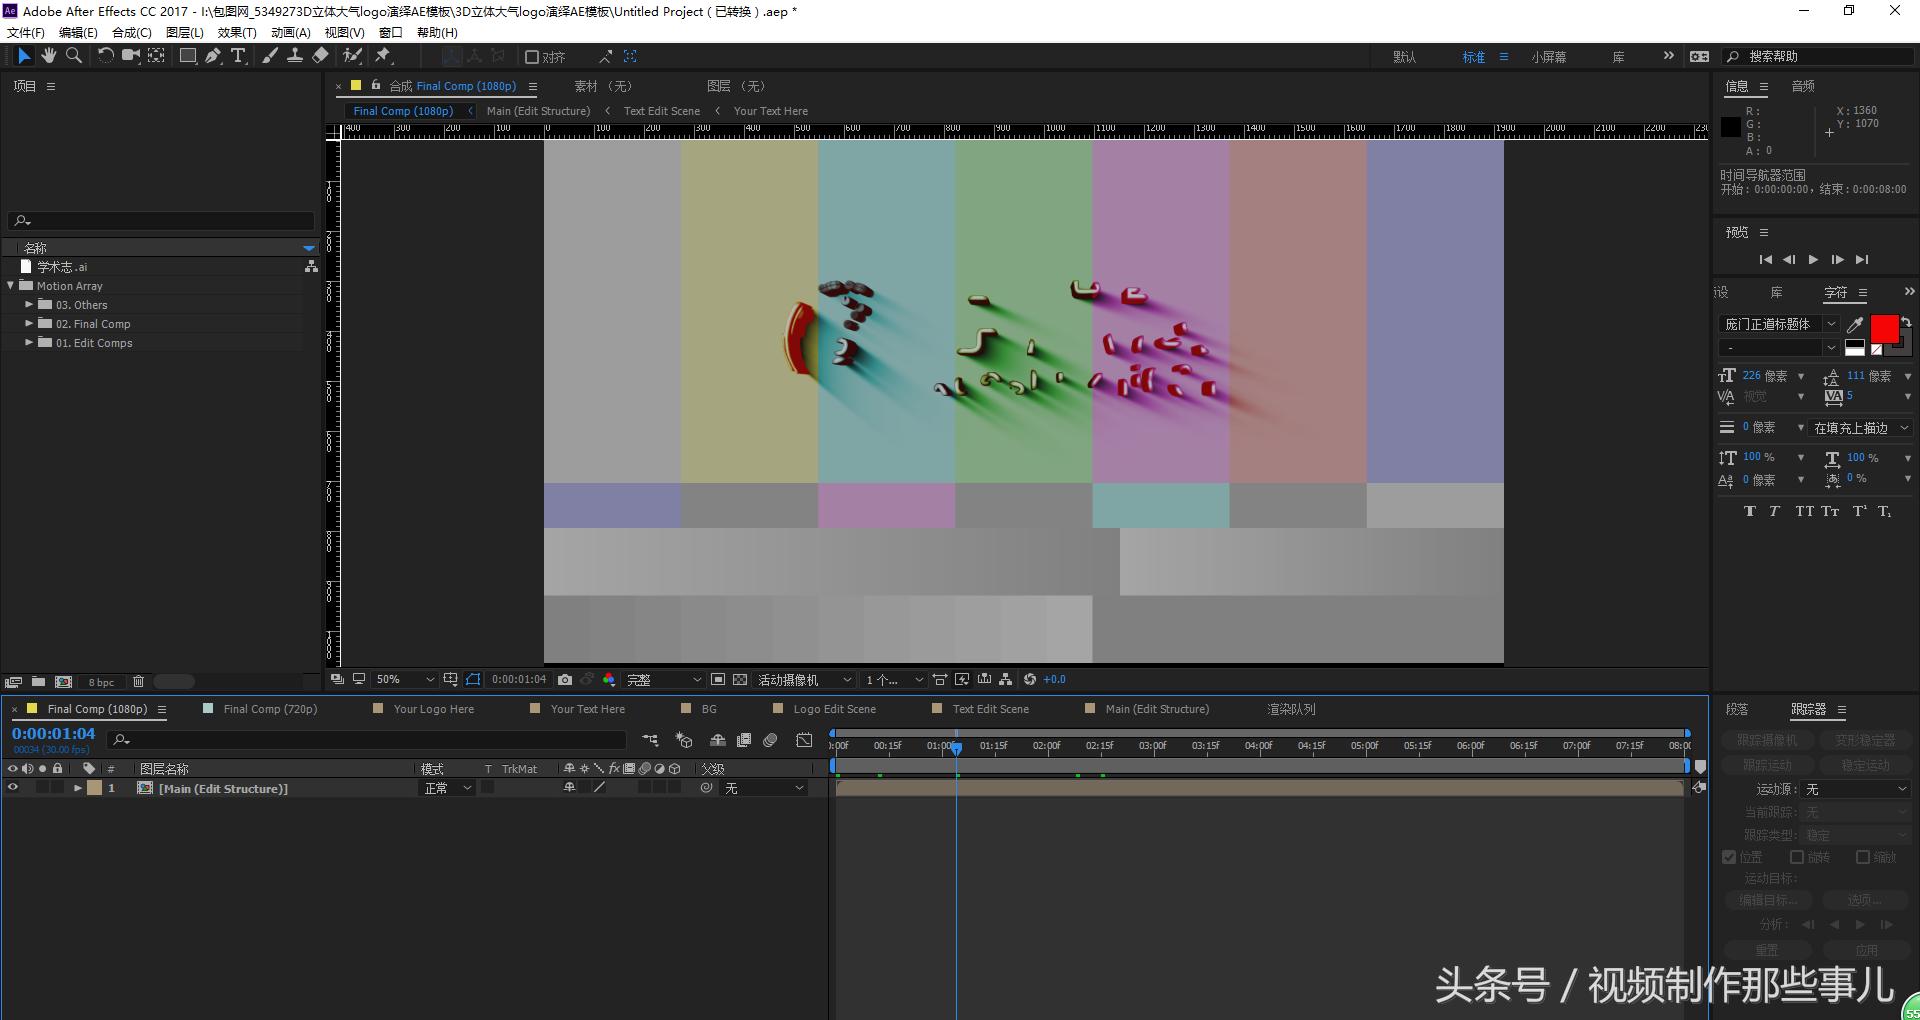Collapse the Motion Array folder

[11, 286]
